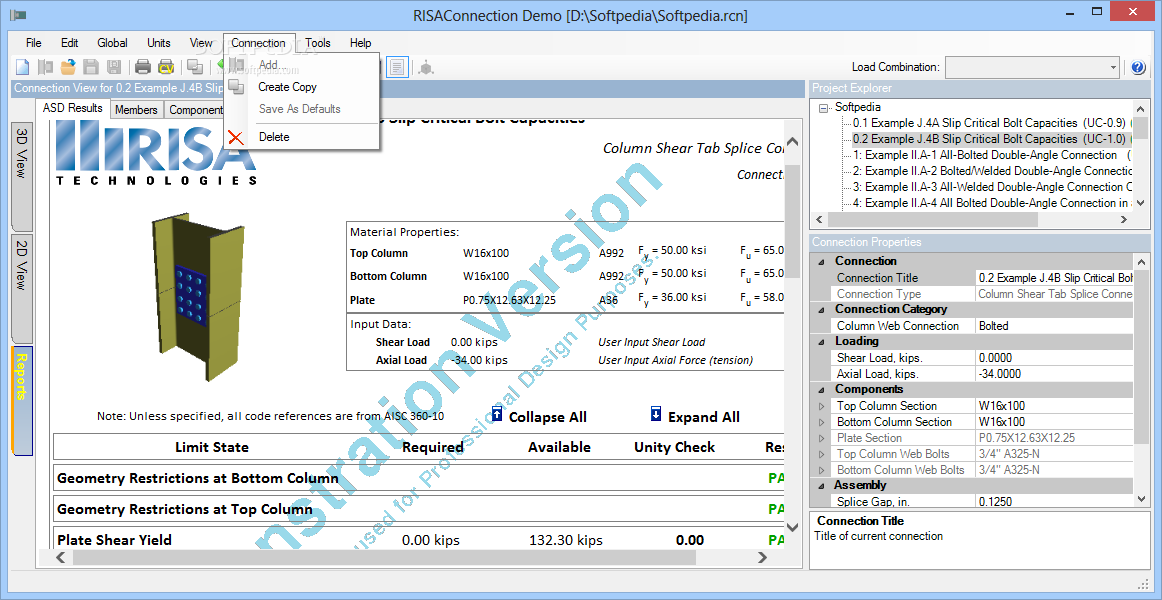Click the report page toolbar icon
Screen dimensions: 1162x600
(x=397, y=67)
